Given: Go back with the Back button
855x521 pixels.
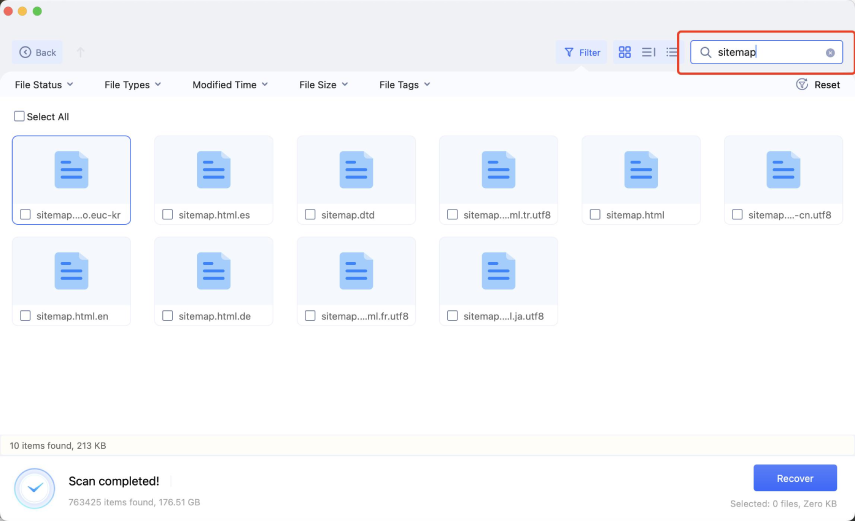Looking at the screenshot, I should (x=38, y=52).
